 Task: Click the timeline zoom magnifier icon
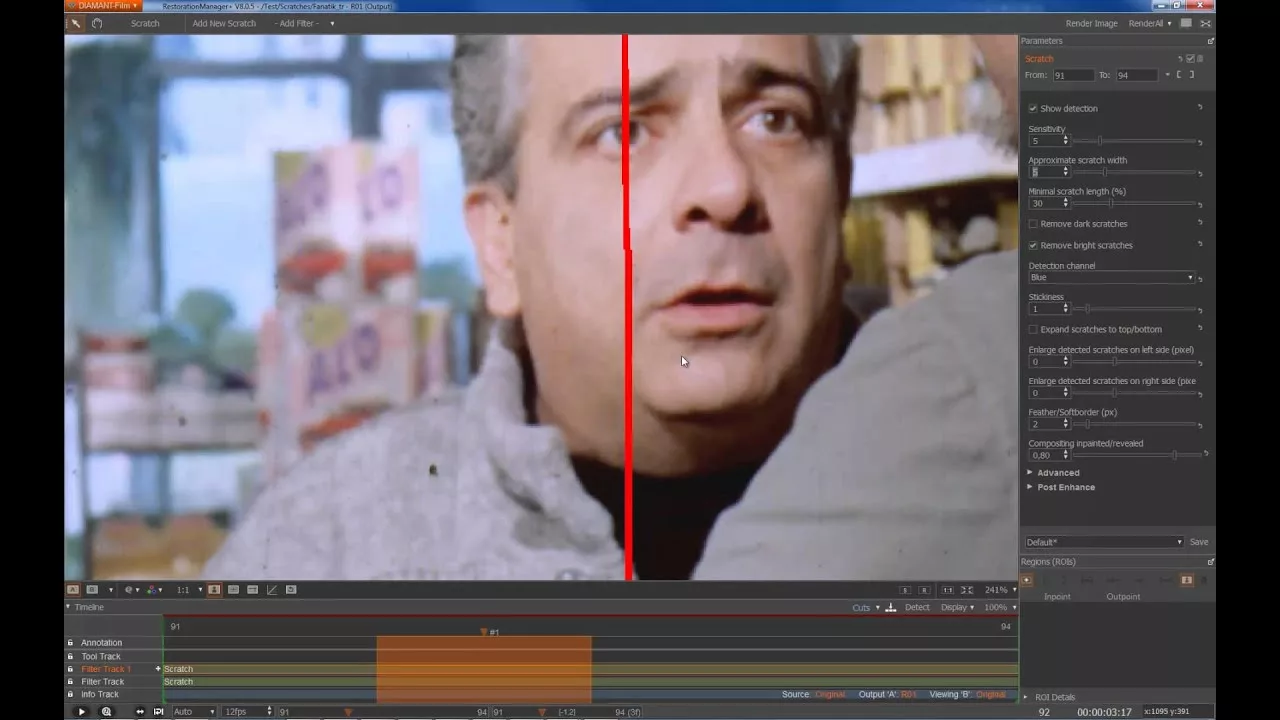coord(107,712)
